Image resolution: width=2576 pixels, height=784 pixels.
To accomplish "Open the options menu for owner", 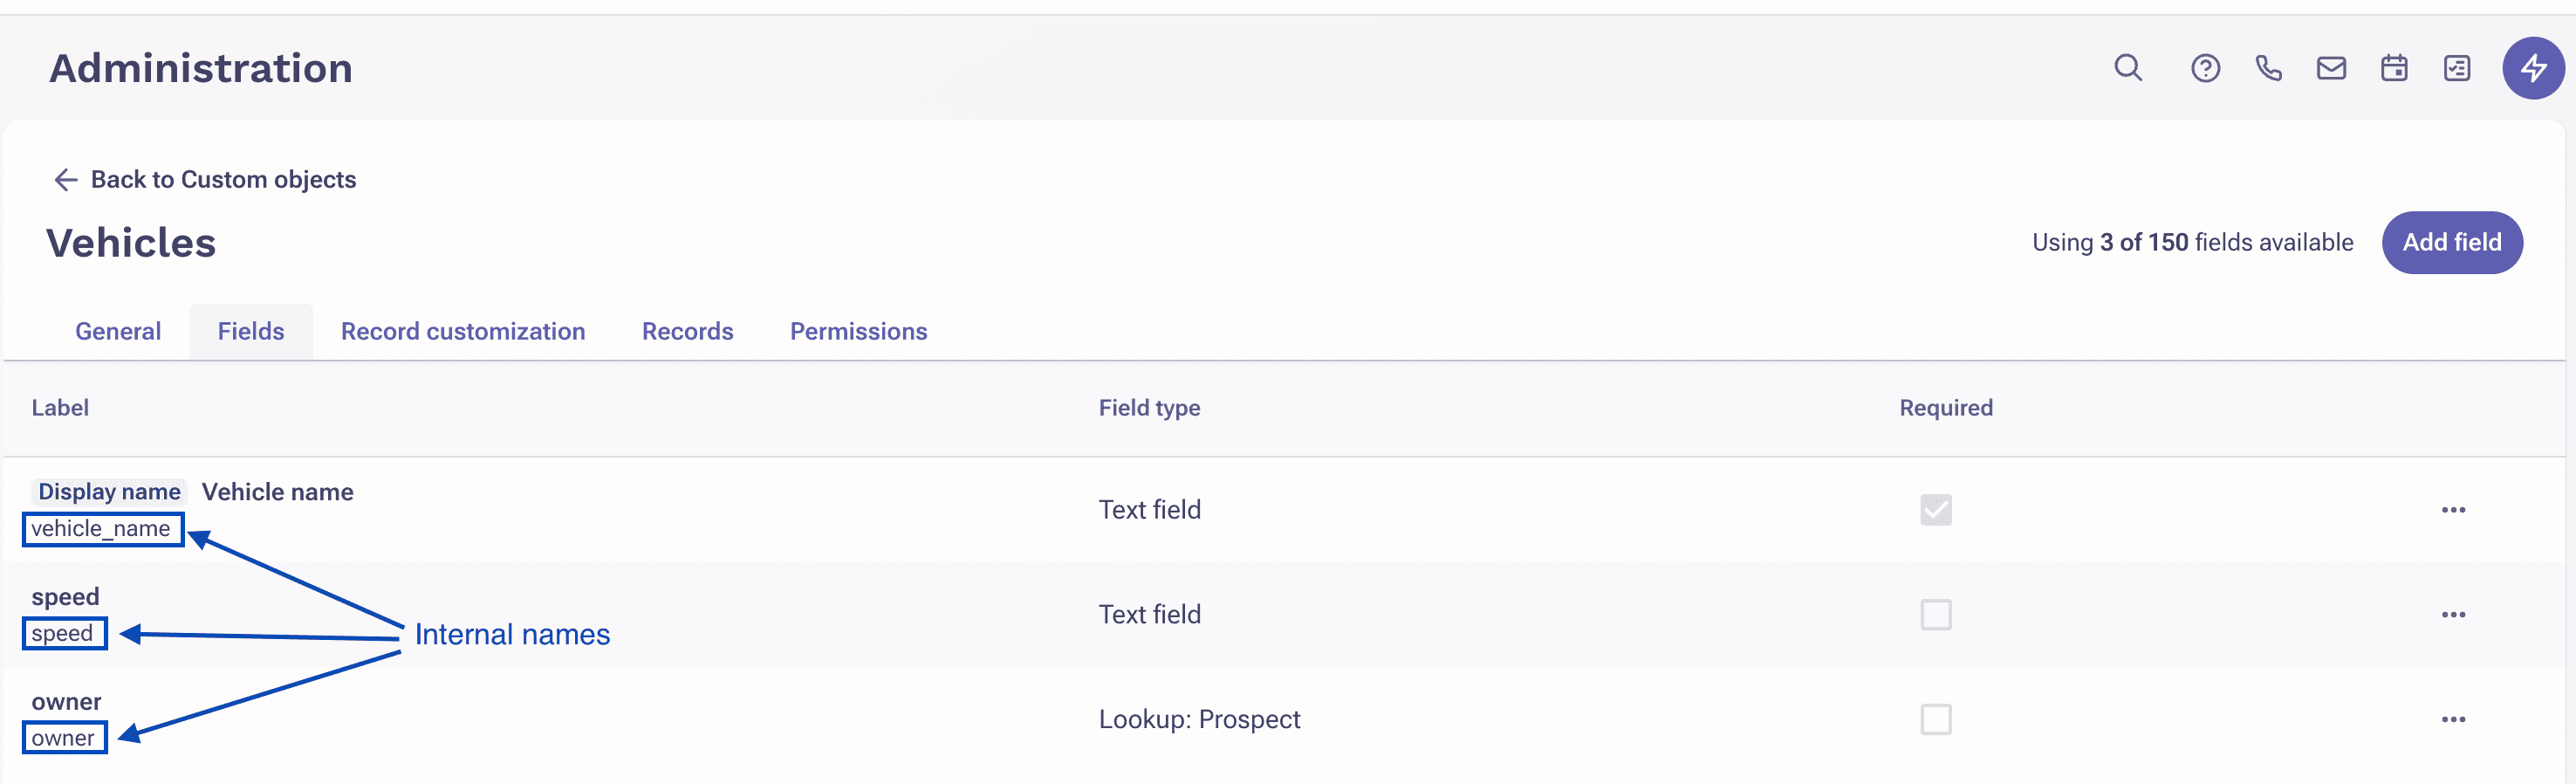I will click(2453, 719).
